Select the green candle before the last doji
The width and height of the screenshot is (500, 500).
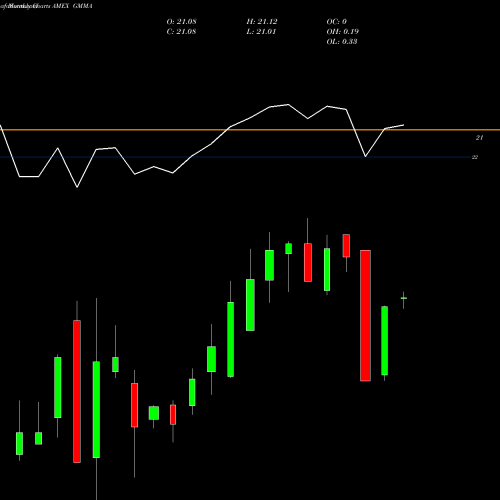[385, 341]
